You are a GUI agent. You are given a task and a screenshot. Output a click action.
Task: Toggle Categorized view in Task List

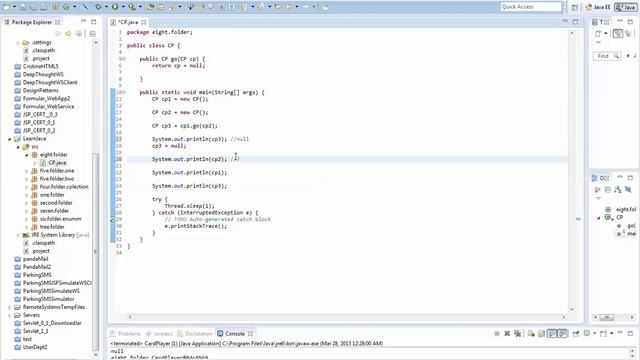point(618,33)
